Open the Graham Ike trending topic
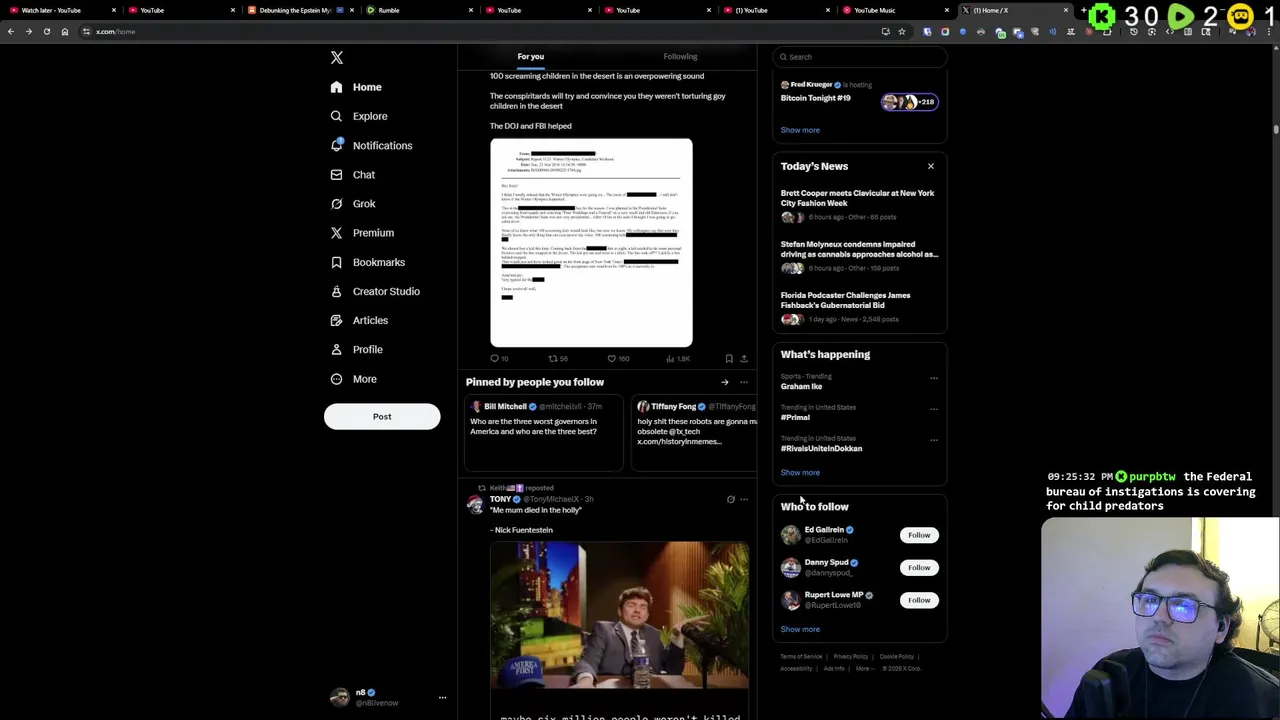1280x720 pixels. pyautogui.click(x=801, y=387)
